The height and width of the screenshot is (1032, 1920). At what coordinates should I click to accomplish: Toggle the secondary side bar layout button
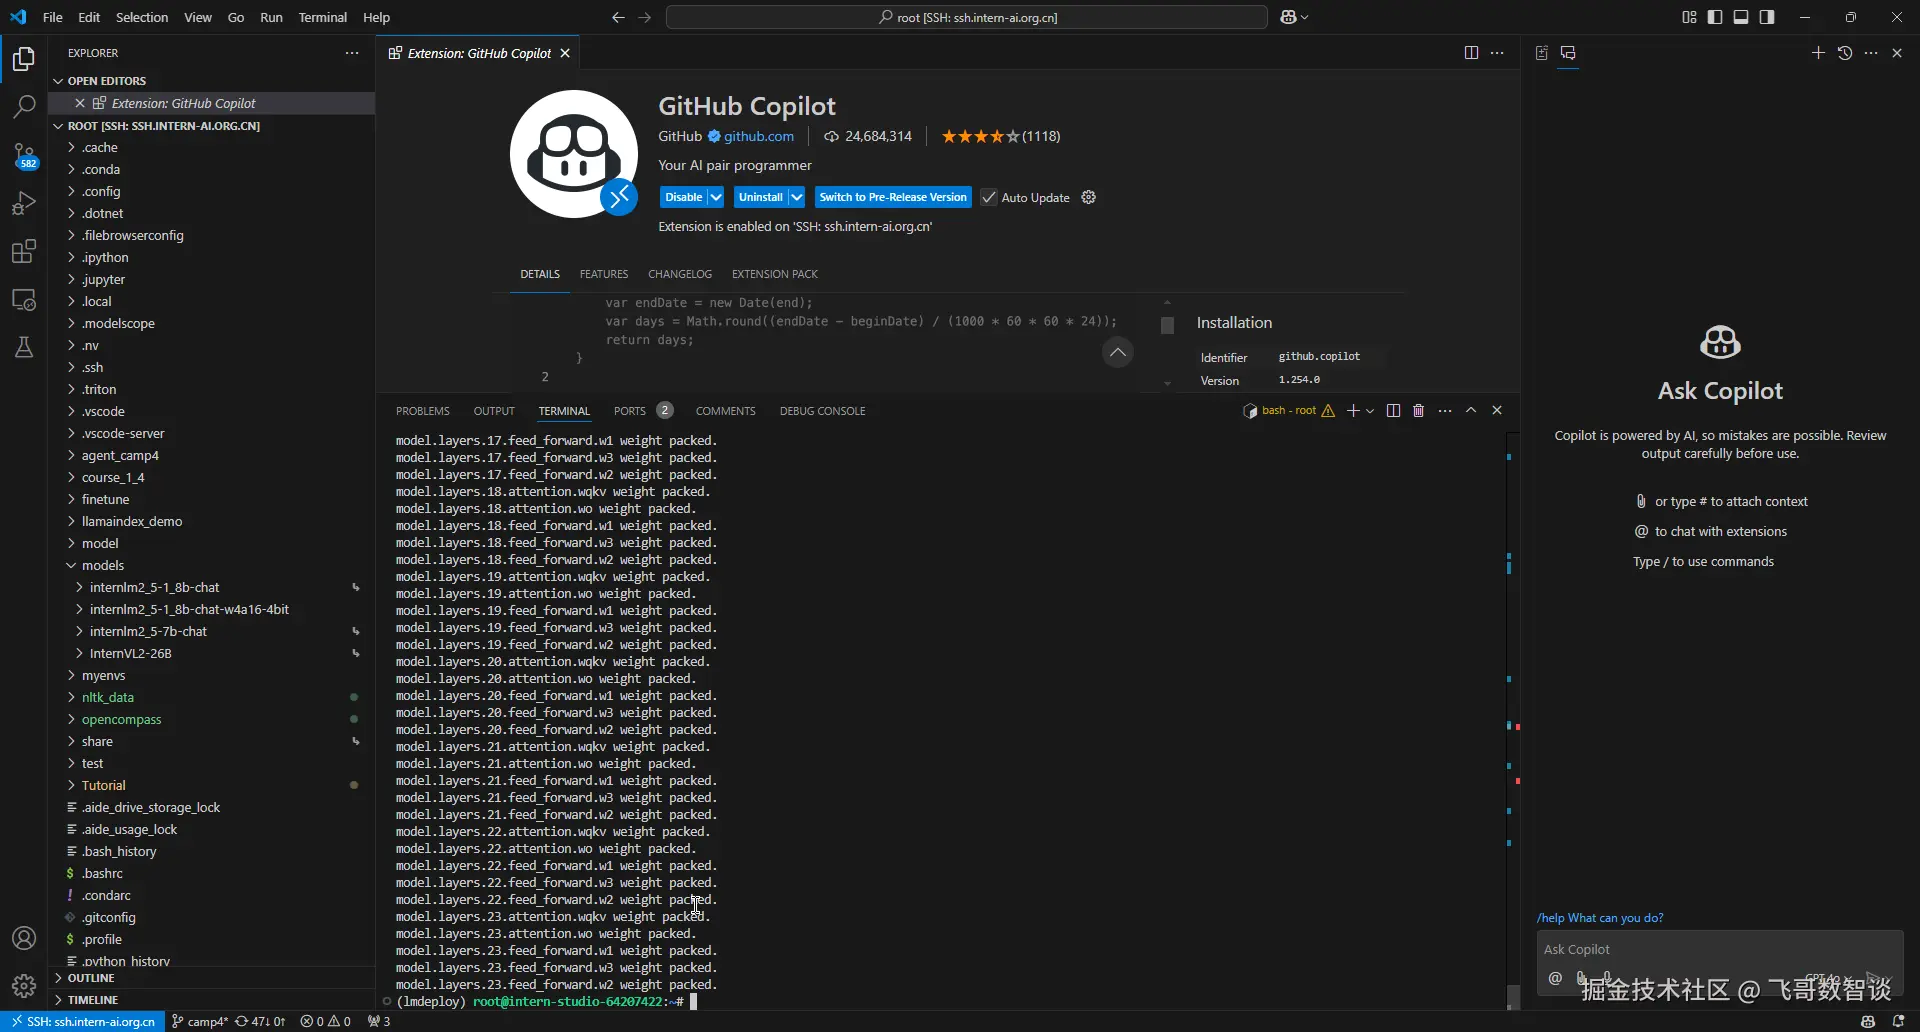[1767, 17]
